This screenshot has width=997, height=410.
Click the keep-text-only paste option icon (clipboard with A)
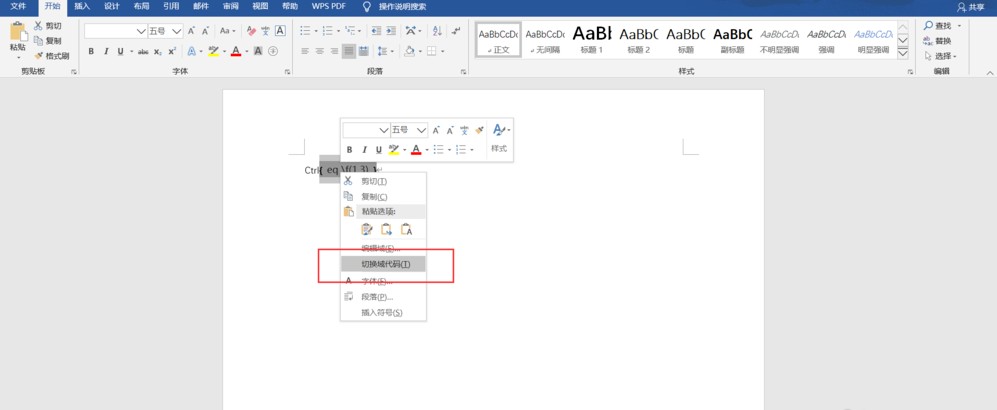click(x=406, y=229)
